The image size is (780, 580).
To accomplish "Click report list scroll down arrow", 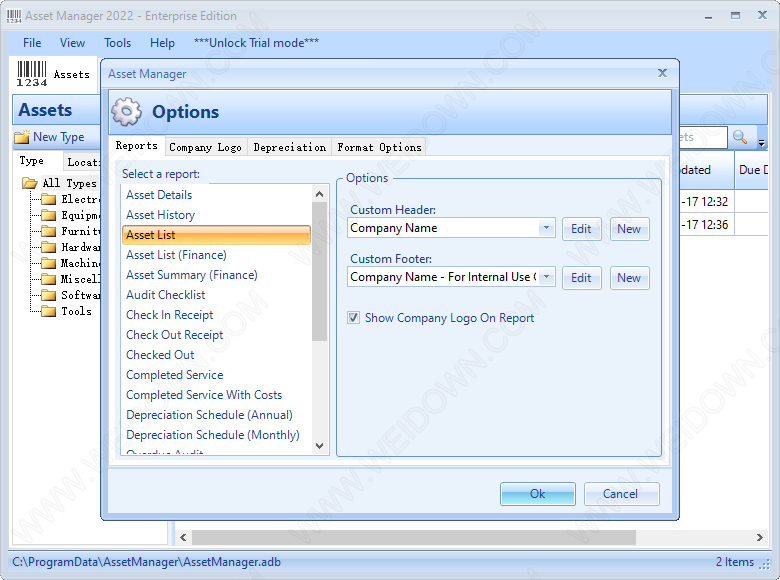I will pos(319,446).
